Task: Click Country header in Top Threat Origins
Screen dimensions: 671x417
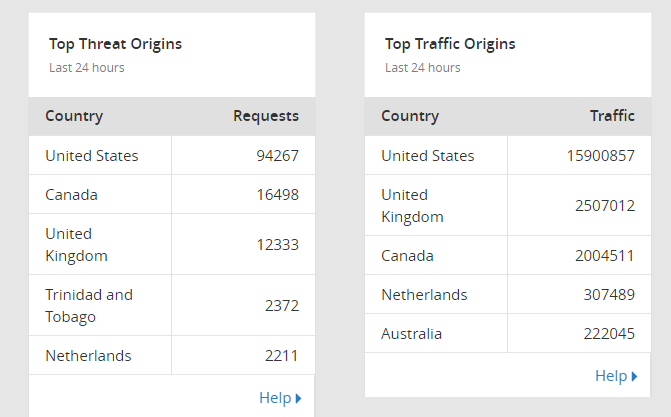Action: pos(74,116)
